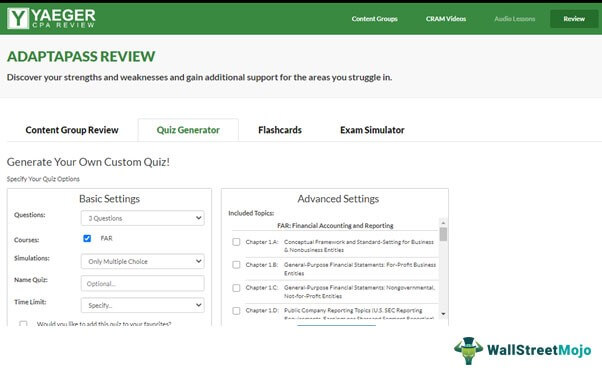Viewport: 602px width, 374px height.
Task: Open the Questions count dropdown
Action: pyautogui.click(x=142, y=218)
